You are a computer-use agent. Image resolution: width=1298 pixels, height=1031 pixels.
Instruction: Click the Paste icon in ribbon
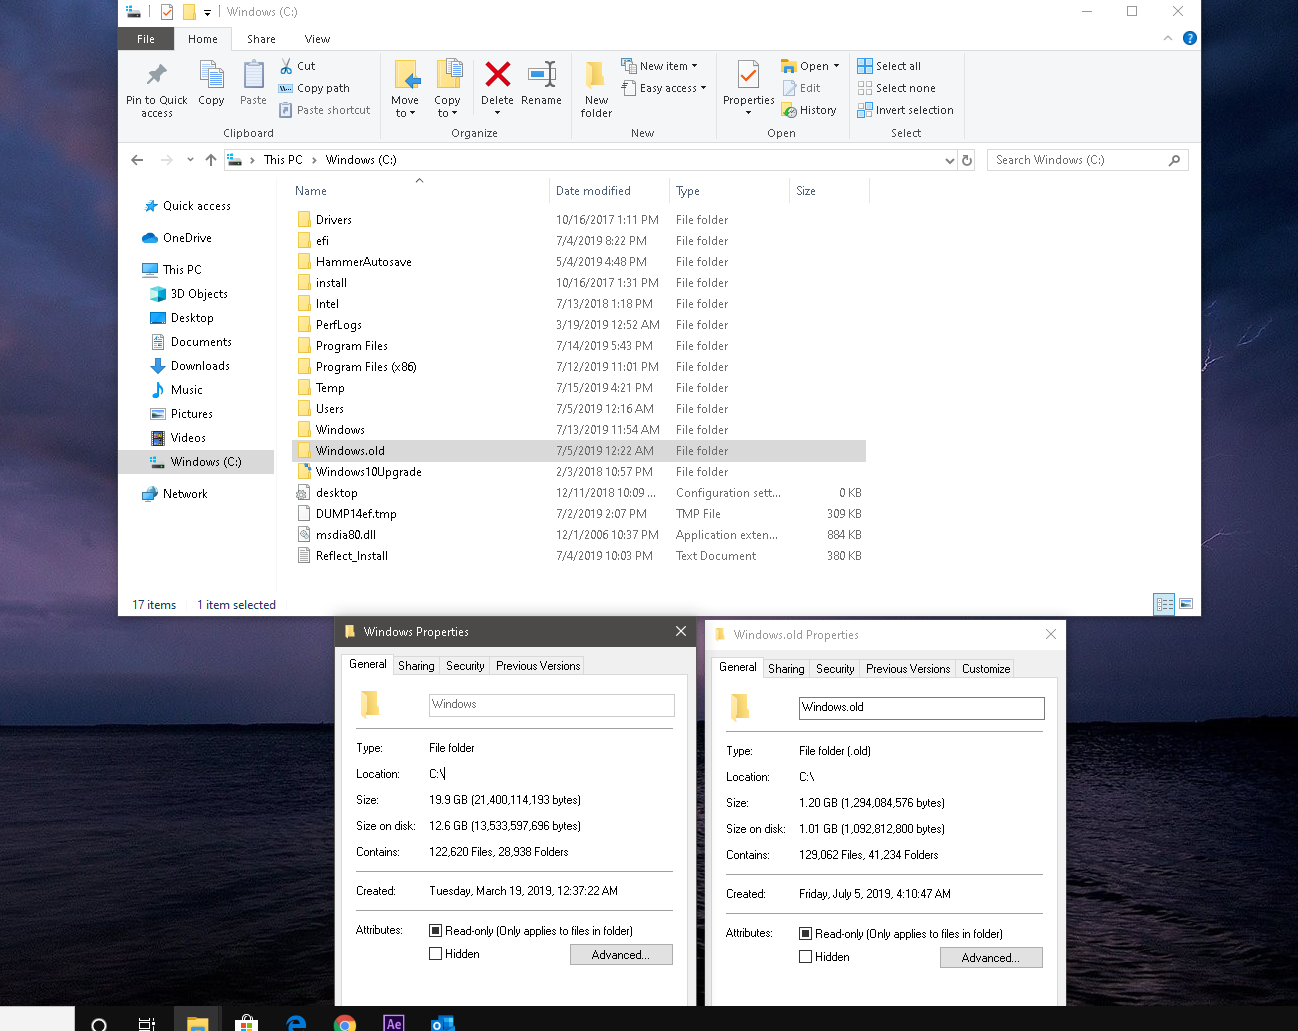pyautogui.click(x=254, y=75)
